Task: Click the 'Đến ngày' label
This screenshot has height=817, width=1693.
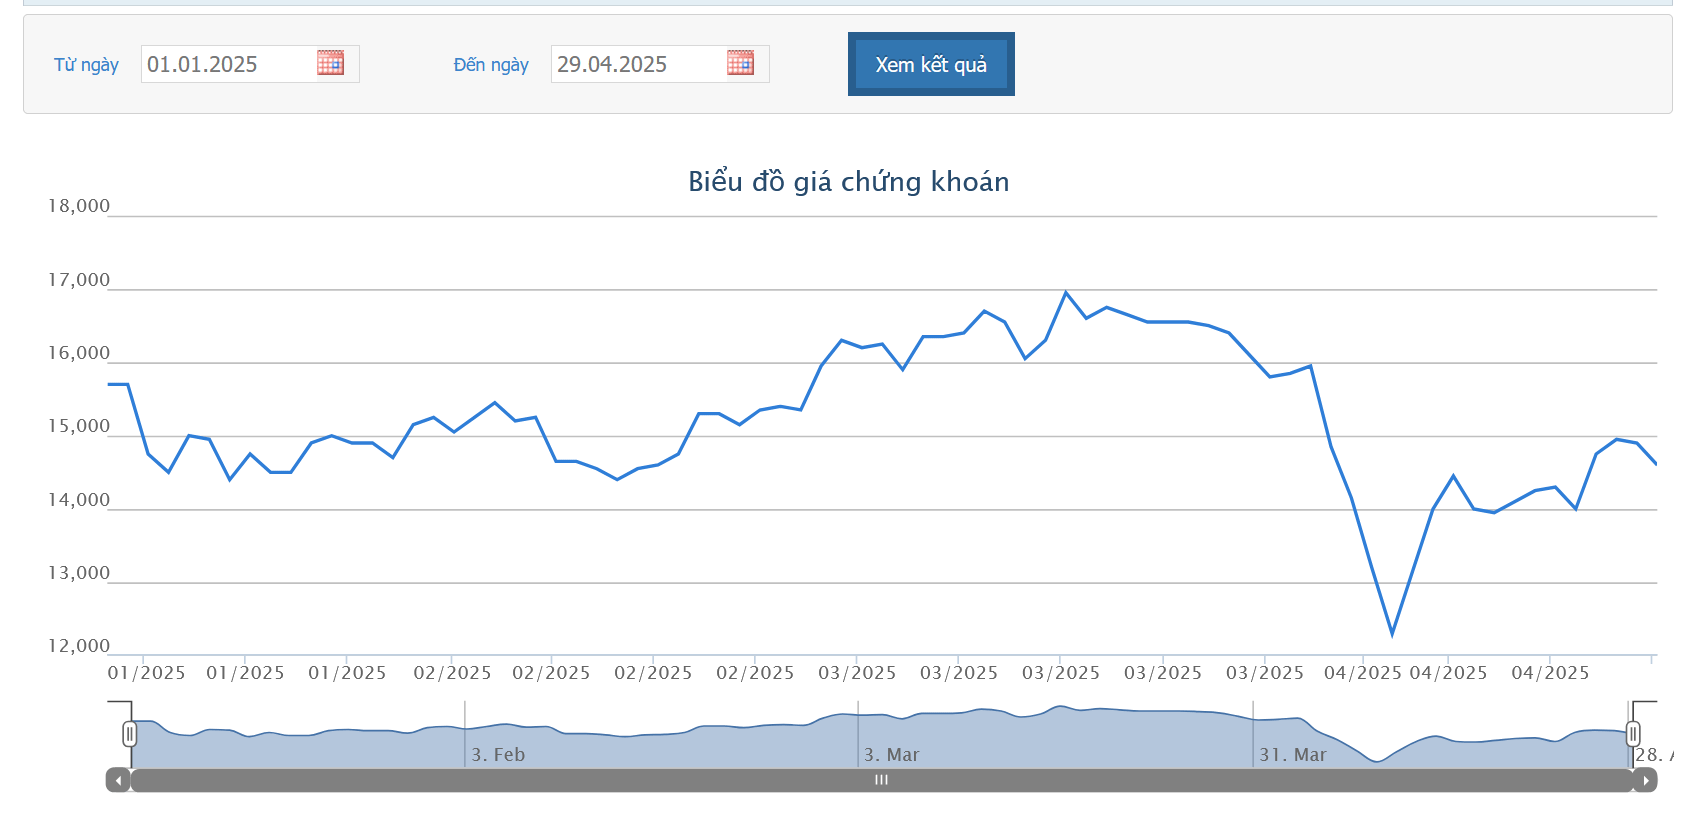Action: click(x=491, y=65)
